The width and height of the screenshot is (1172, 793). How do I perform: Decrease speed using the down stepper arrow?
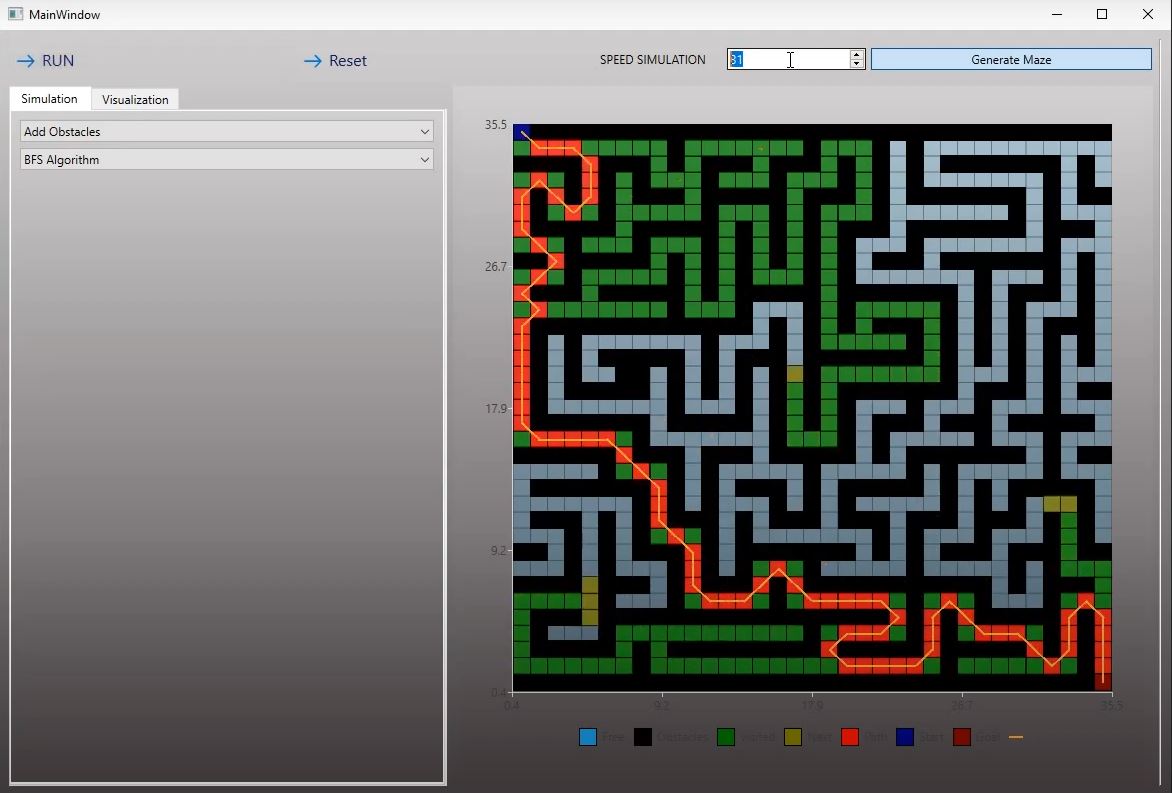pyautogui.click(x=857, y=64)
